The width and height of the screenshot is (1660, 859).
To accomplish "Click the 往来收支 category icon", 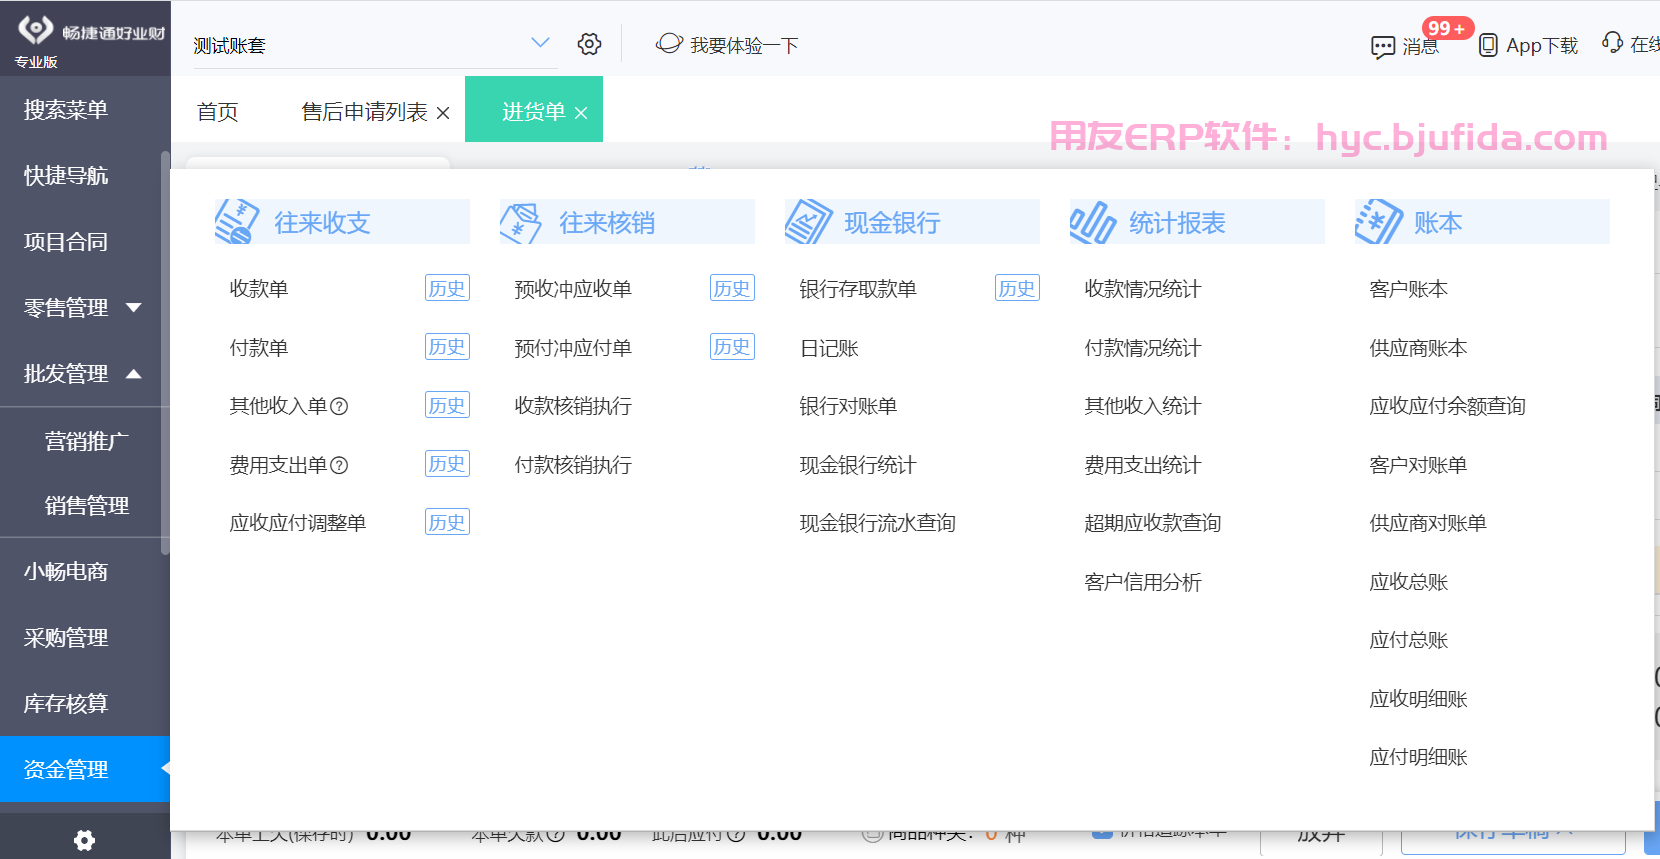I will point(237,222).
